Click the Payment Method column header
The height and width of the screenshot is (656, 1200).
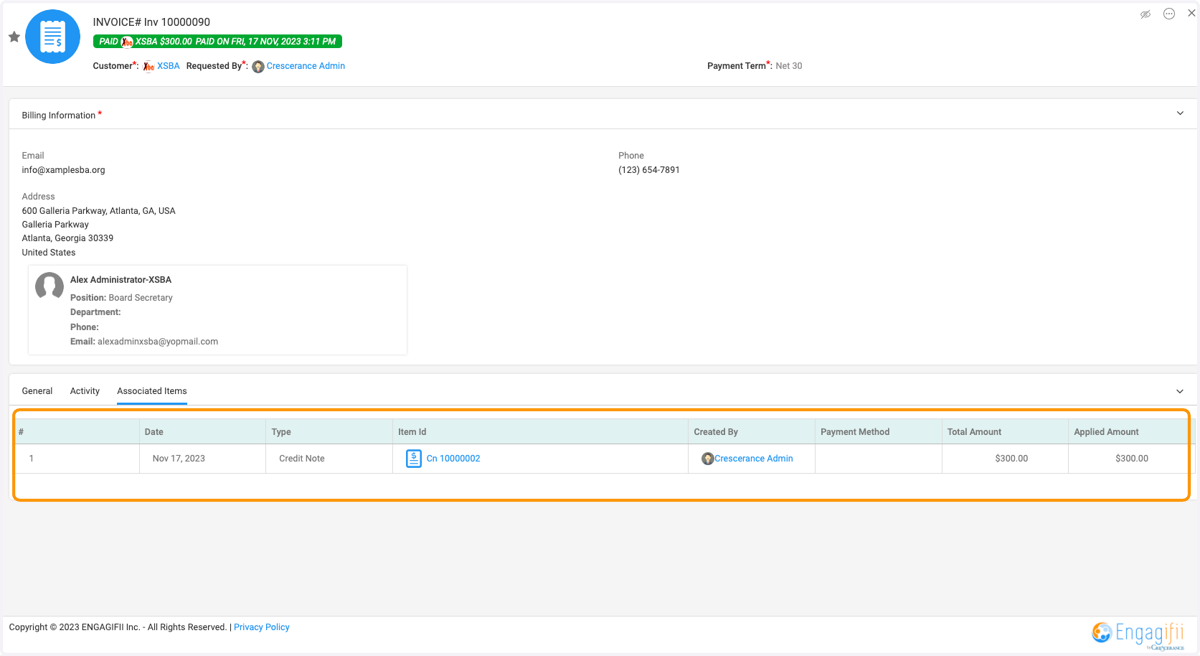pyautogui.click(x=879, y=432)
